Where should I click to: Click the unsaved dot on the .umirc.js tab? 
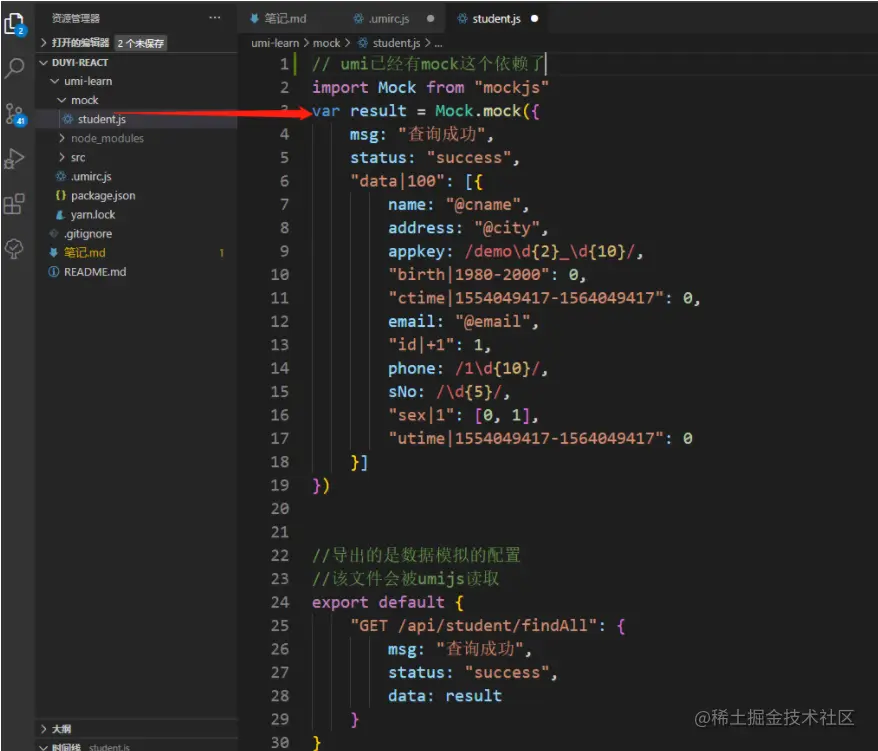point(430,18)
